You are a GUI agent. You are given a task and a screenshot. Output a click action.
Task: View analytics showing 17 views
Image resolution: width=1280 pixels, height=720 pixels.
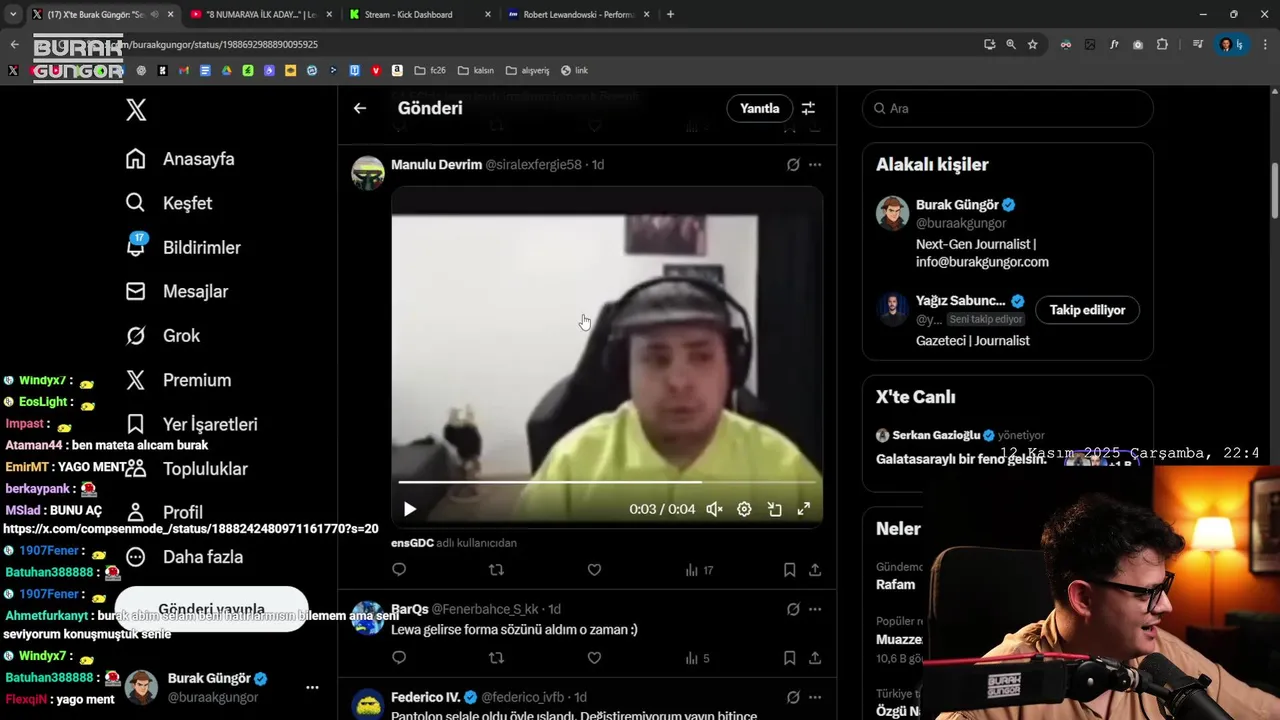tap(699, 570)
